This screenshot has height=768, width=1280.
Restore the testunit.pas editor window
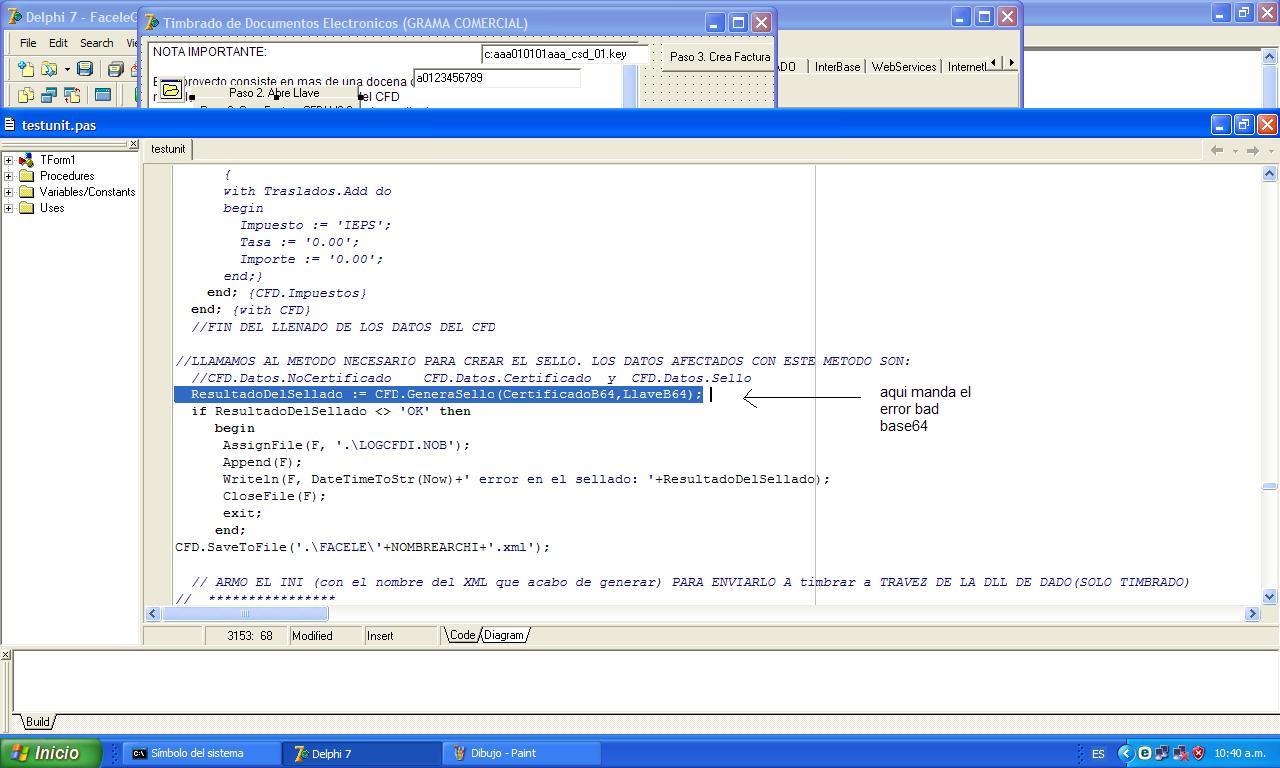(1243, 124)
